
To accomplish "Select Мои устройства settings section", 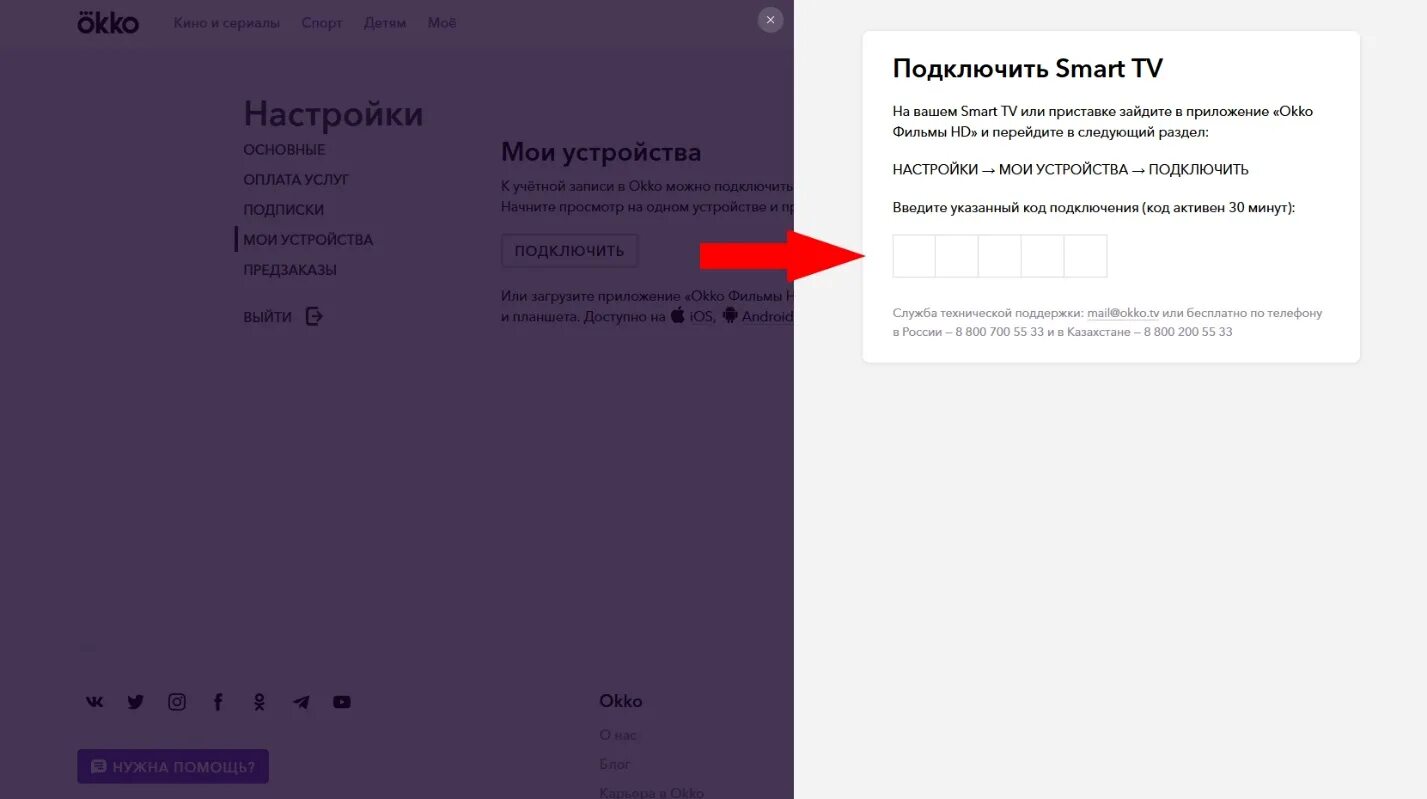I will (x=308, y=240).
